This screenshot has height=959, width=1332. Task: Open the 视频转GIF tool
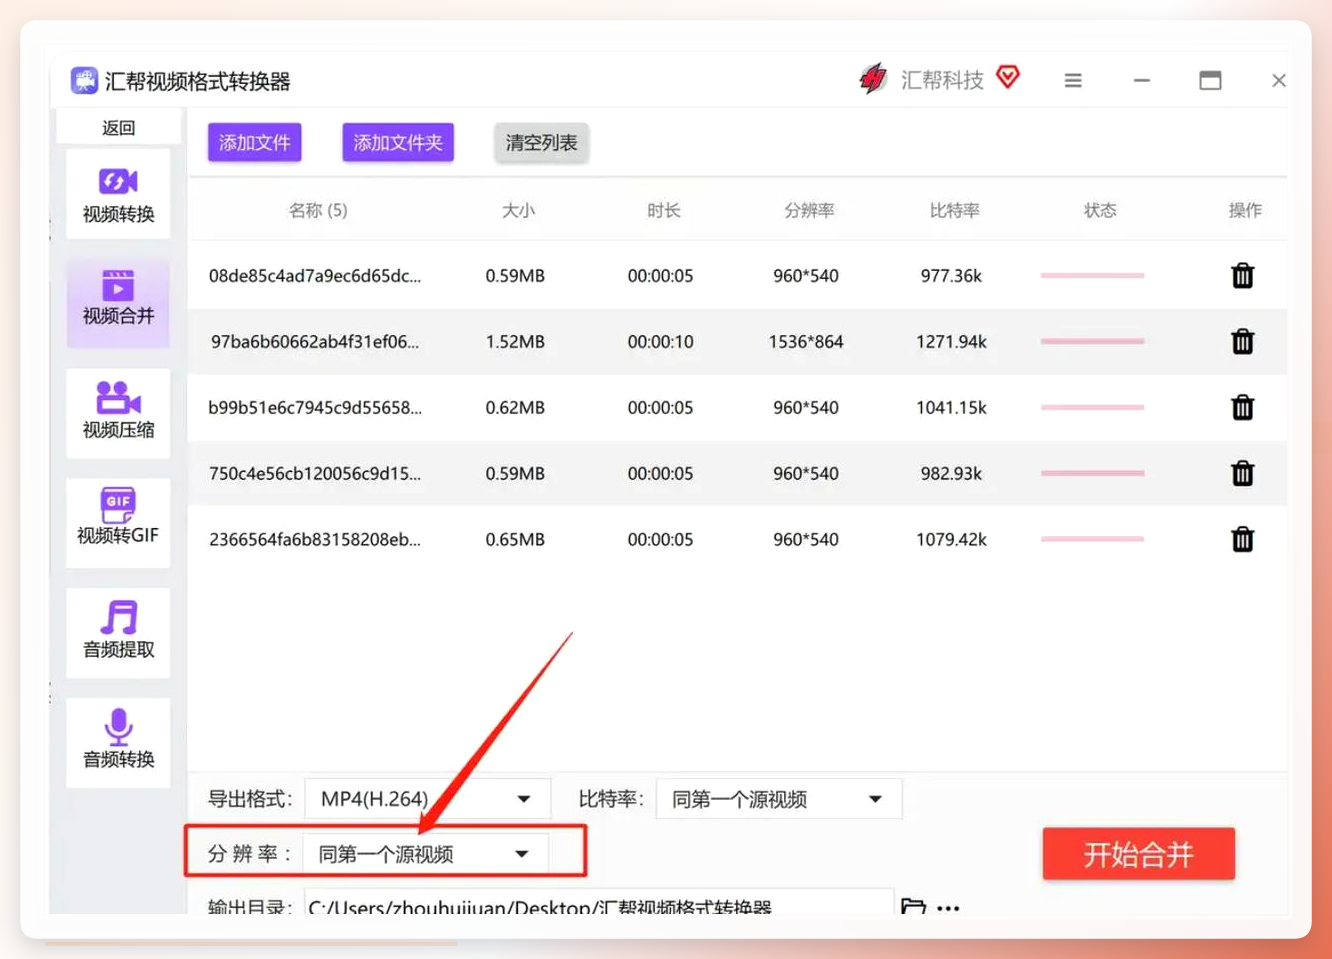pyautogui.click(x=118, y=522)
